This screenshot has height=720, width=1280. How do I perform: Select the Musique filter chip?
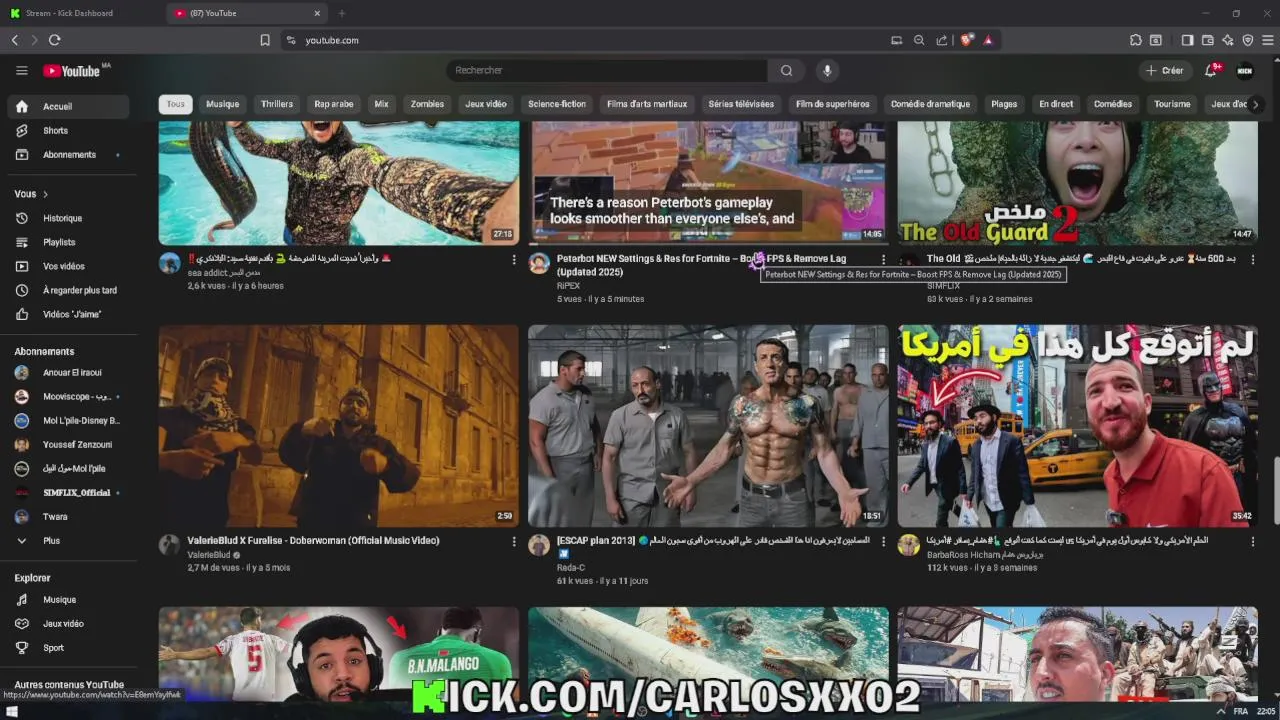[222, 104]
